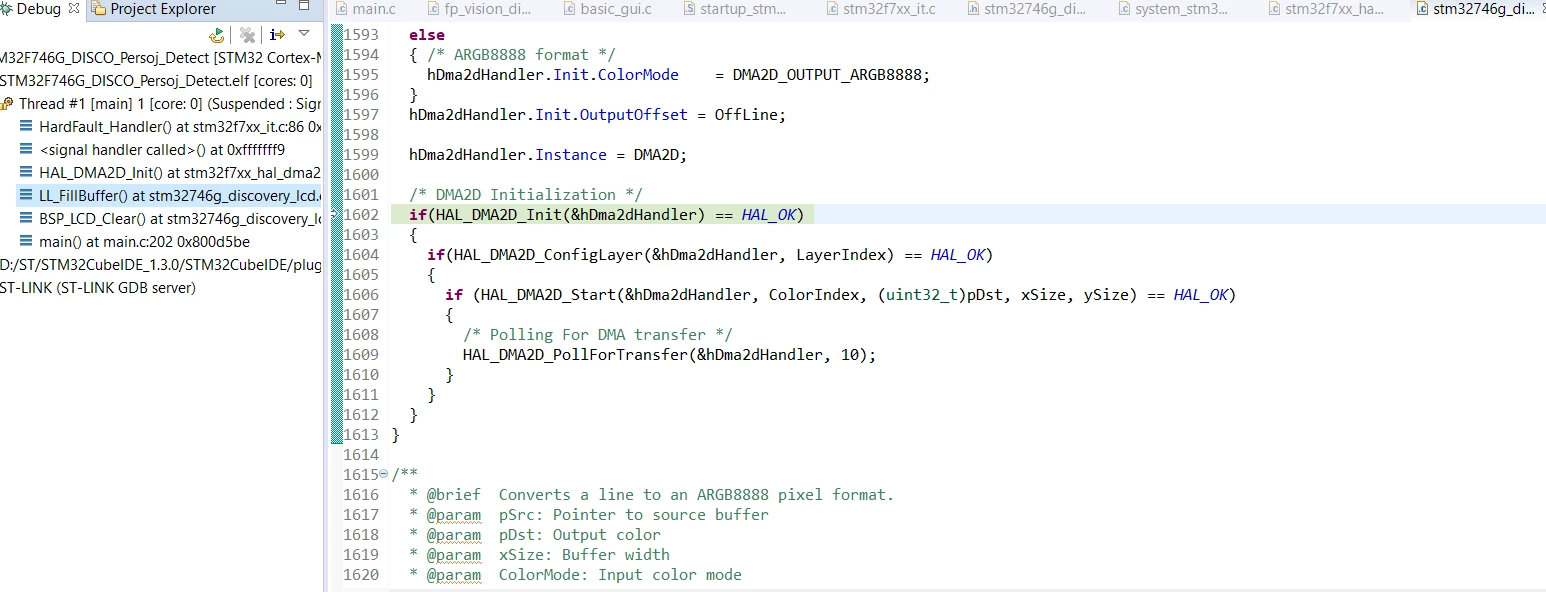
Task: Click HAL_DMA2D_PollForTransfer in line 1609
Action: click(575, 355)
